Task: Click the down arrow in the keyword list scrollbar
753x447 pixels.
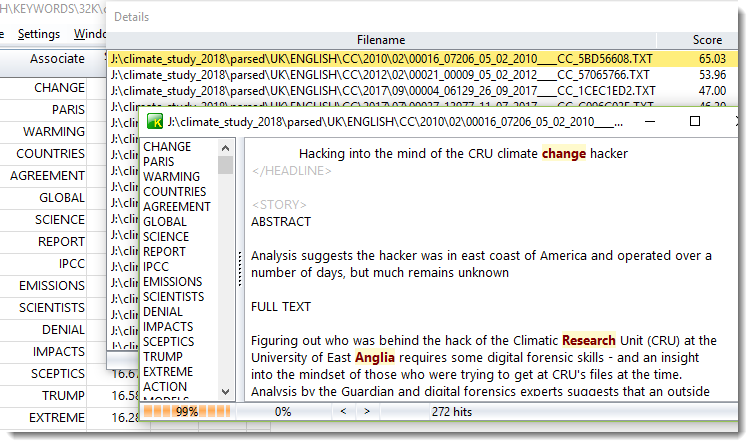Action: tap(225, 392)
